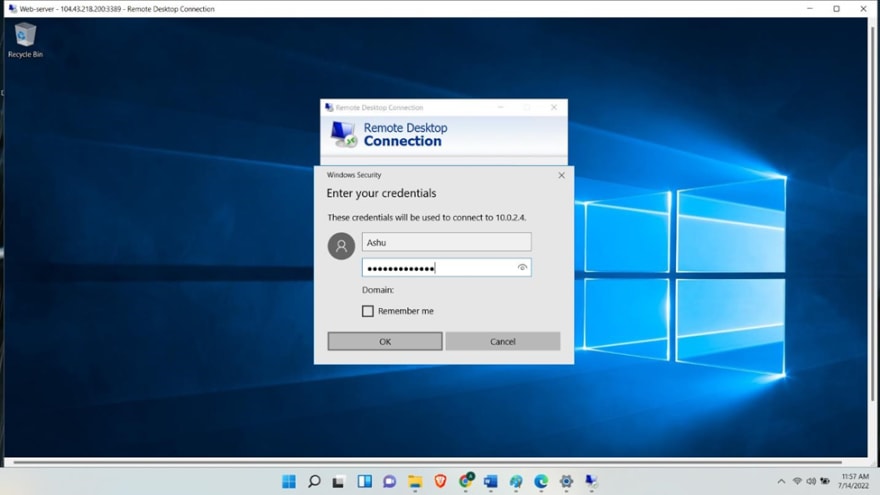This screenshot has width=880, height=495.
Task: Click the 'Enter your credentials' heading
Action: tap(381, 193)
